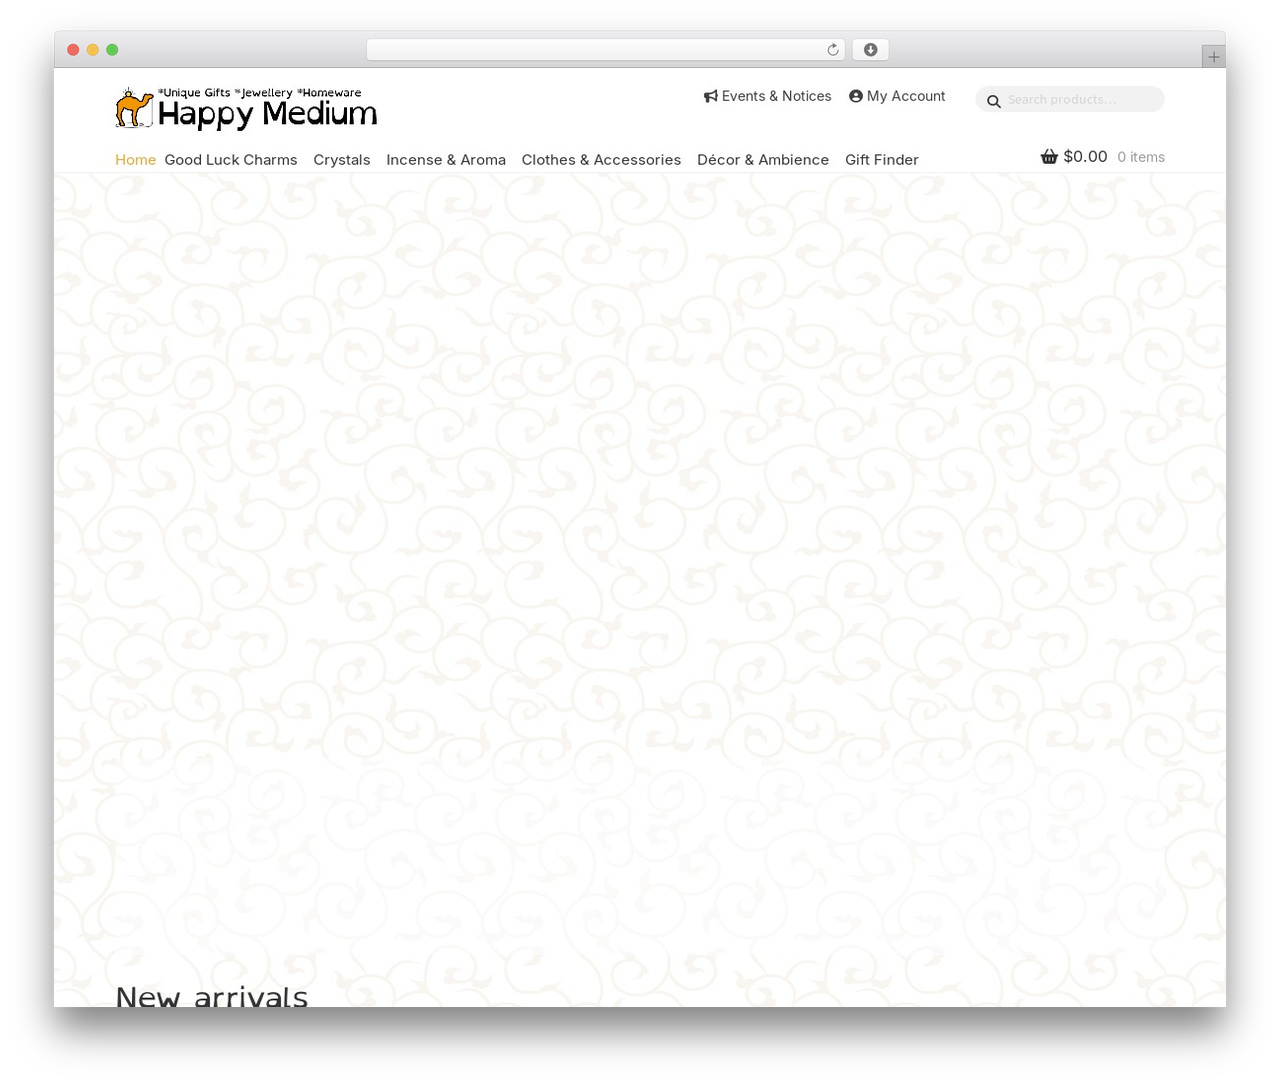Open the Events & Notices link
The height and width of the screenshot is (1084, 1280).
[768, 96]
